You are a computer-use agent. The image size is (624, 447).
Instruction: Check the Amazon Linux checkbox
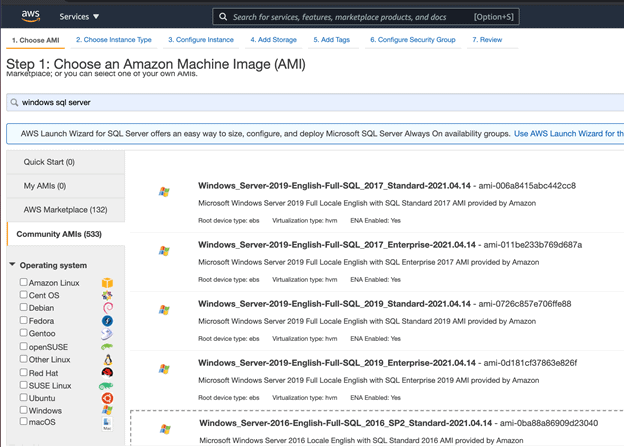coord(23,282)
